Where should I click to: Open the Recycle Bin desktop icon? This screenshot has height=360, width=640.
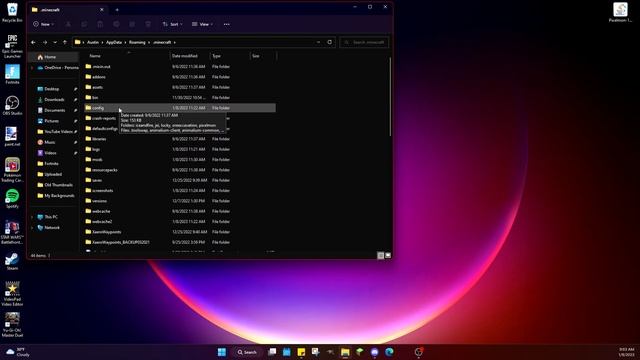click(12, 12)
